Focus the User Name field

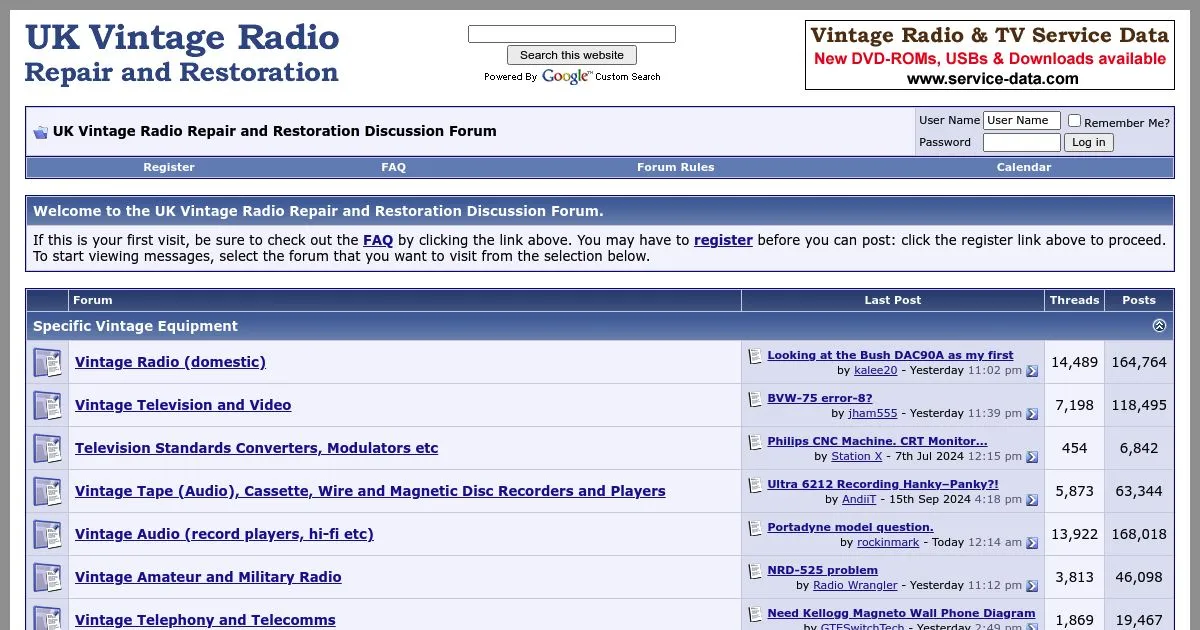1022,121
